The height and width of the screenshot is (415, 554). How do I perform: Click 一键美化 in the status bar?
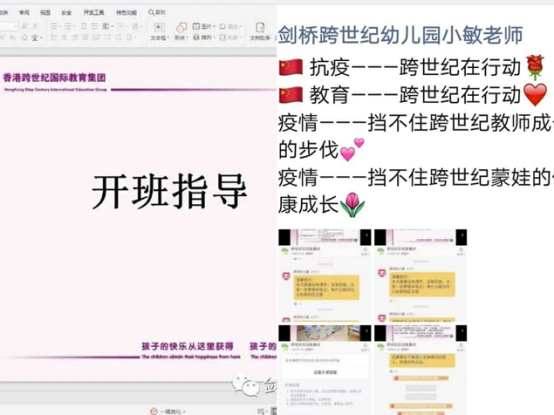(x=168, y=411)
